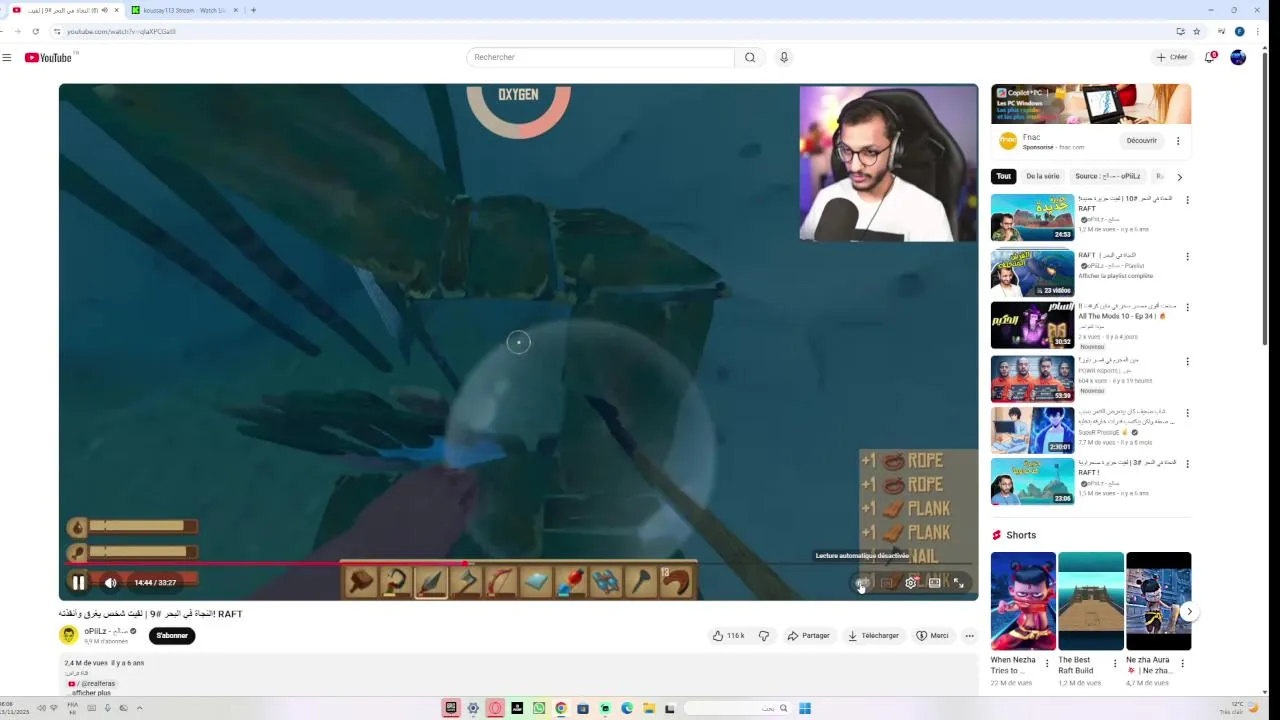Click the Télécharger button
This screenshot has height=720, width=1280.
click(x=874, y=636)
